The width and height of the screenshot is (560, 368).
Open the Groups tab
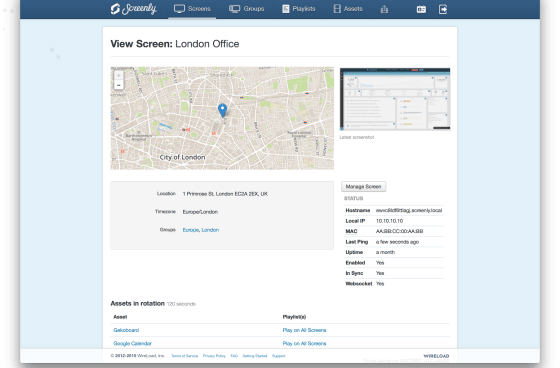tap(246, 9)
